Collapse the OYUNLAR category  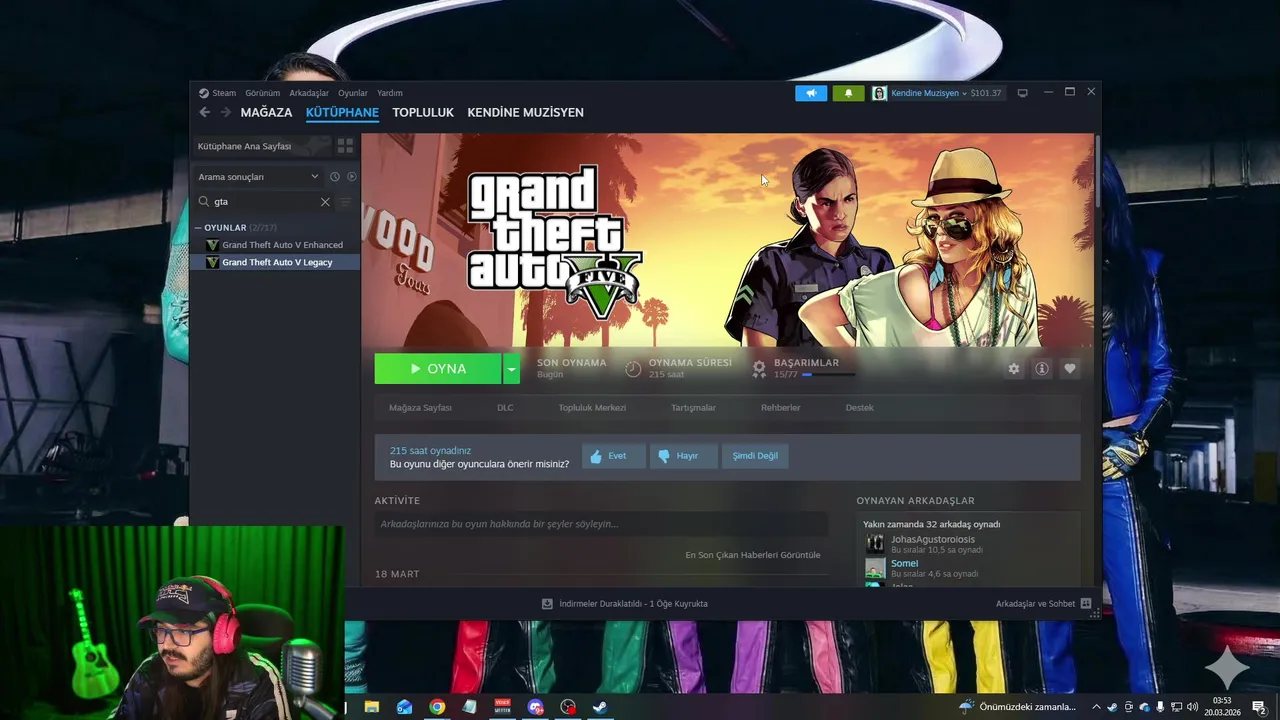(x=225, y=228)
